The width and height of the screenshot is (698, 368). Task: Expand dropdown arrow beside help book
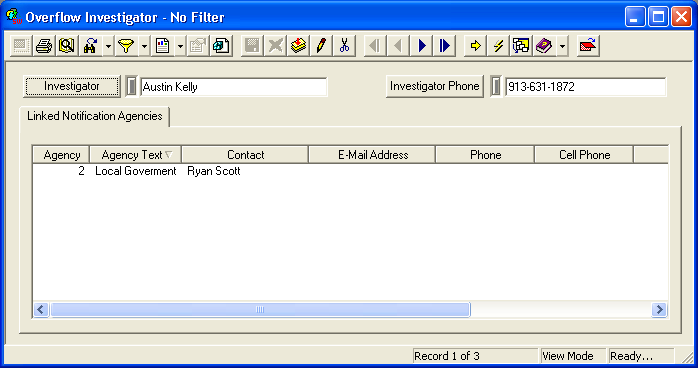click(563, 45)
